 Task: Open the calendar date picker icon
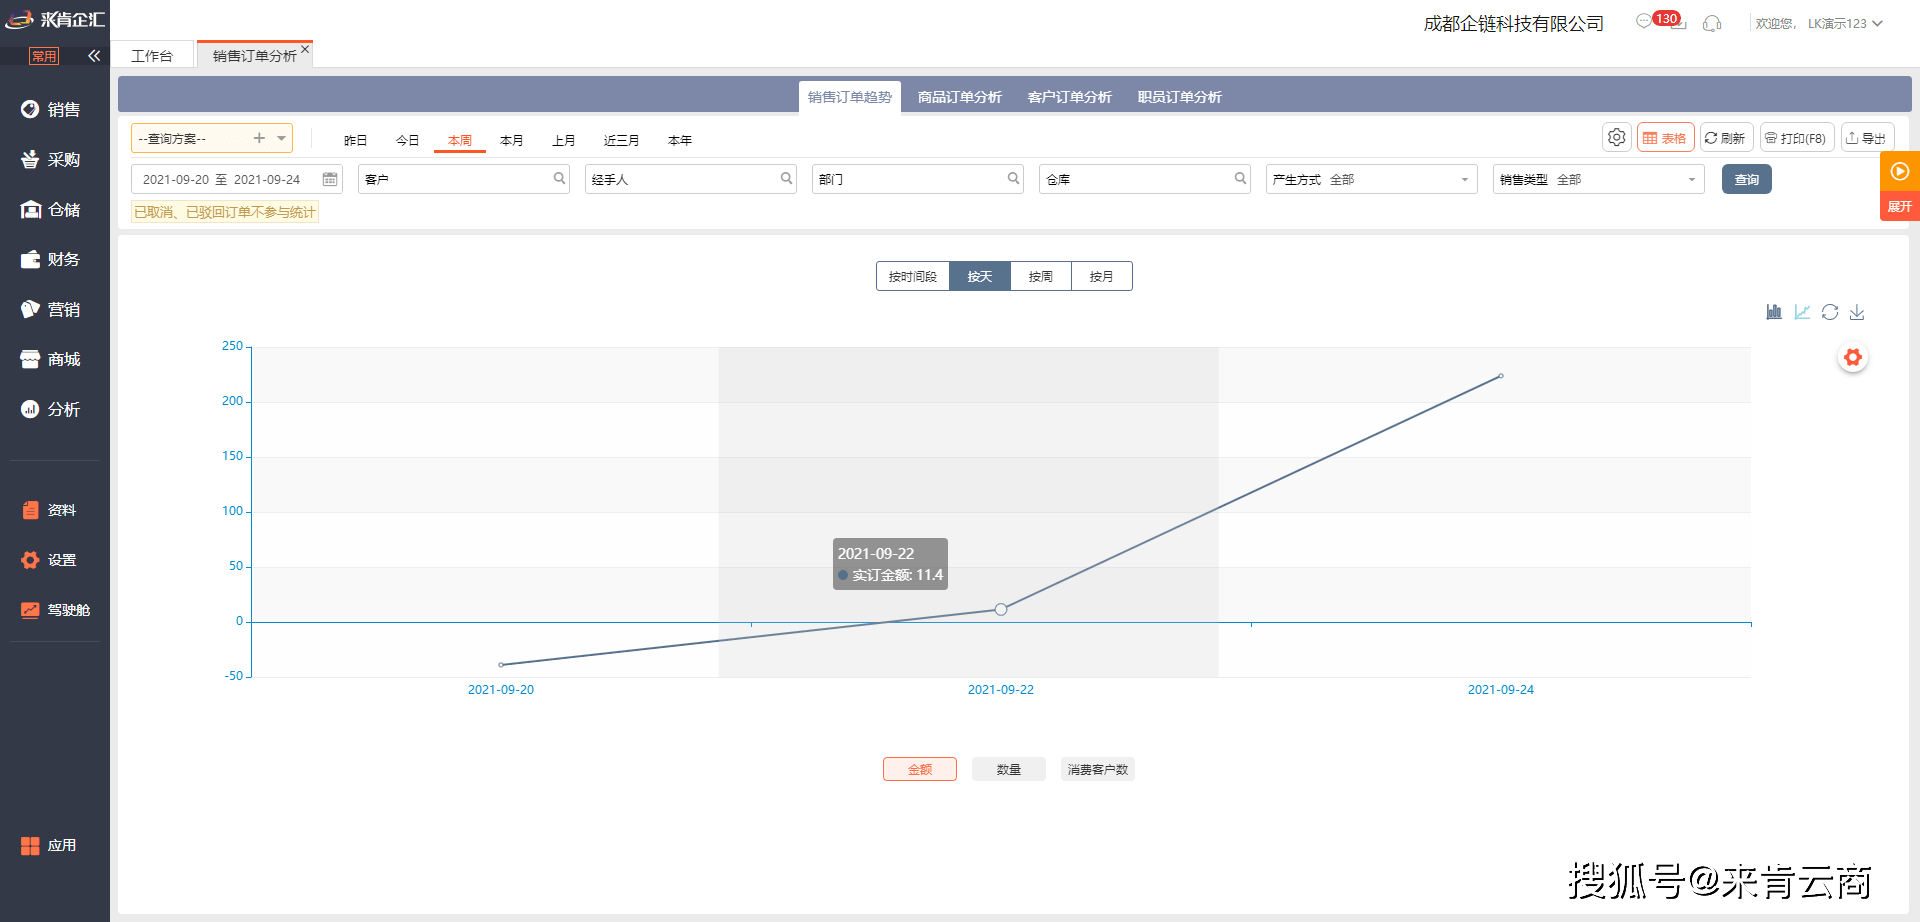330,179
